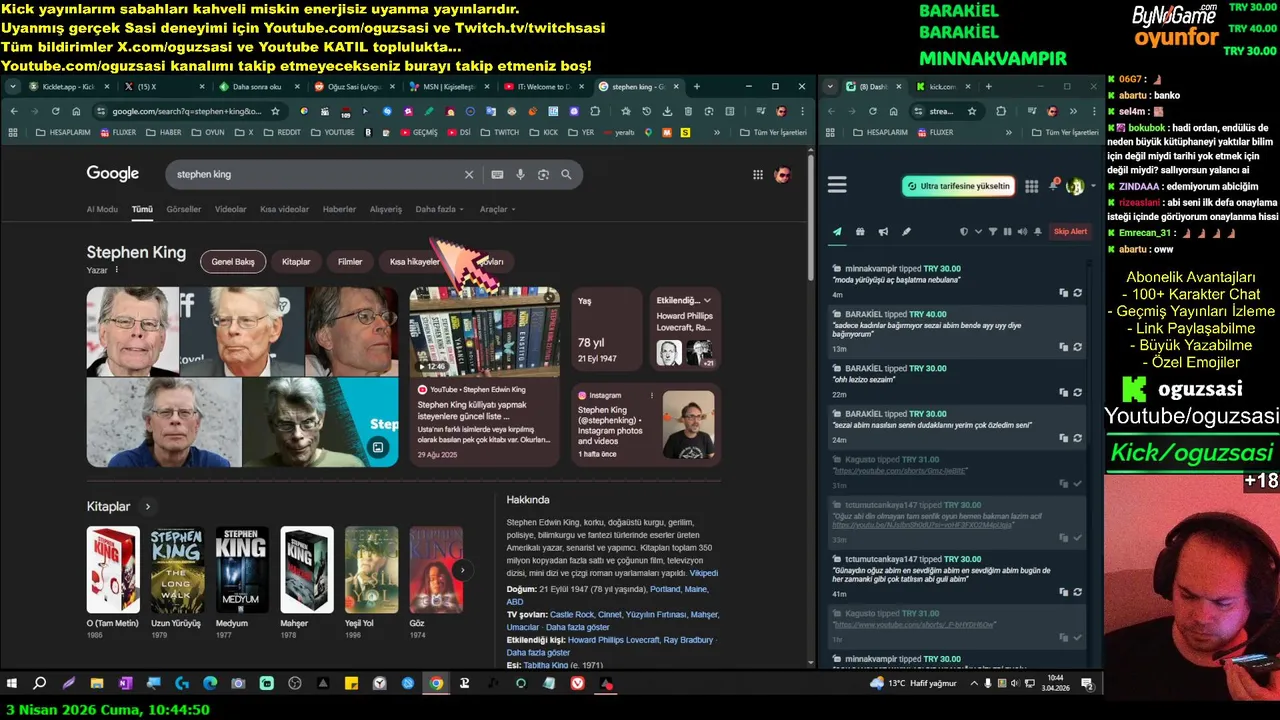Go to browser home page in left window
This screenshot has width=1280, height=720.
tap(75, 111)
